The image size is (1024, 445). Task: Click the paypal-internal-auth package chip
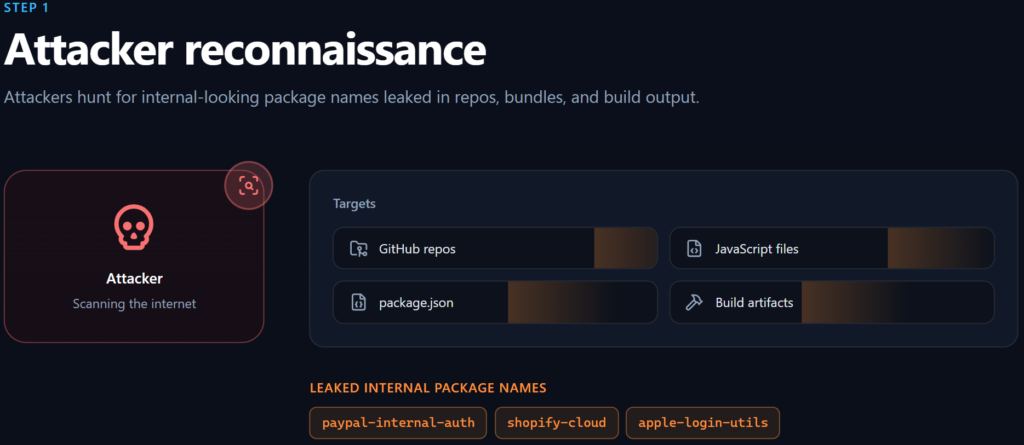pos(398,423)
